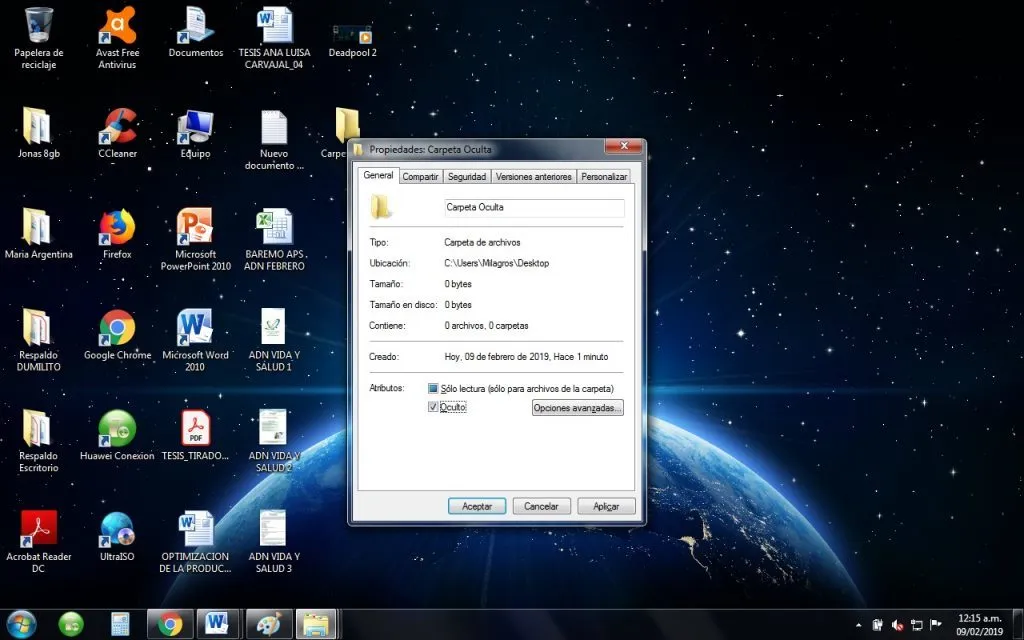Launch CCleaner from the desktop

pyautogui.click(x=117, y=125)
